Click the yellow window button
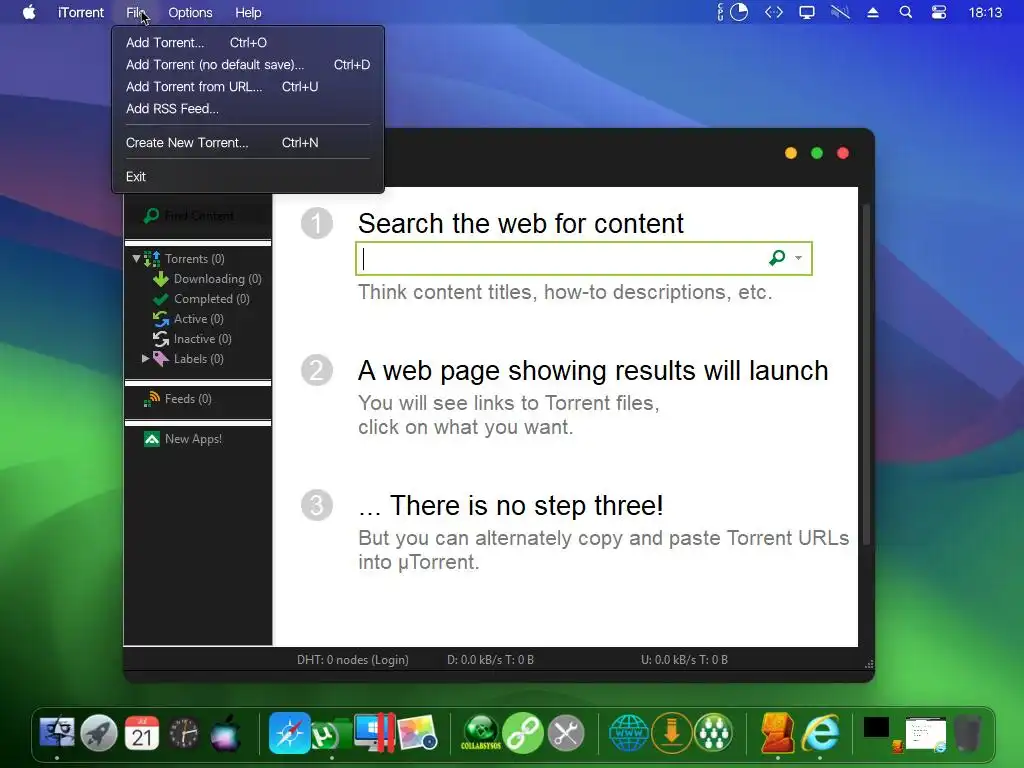Screen dimensions: 1024x768 [x=791, y=153]
